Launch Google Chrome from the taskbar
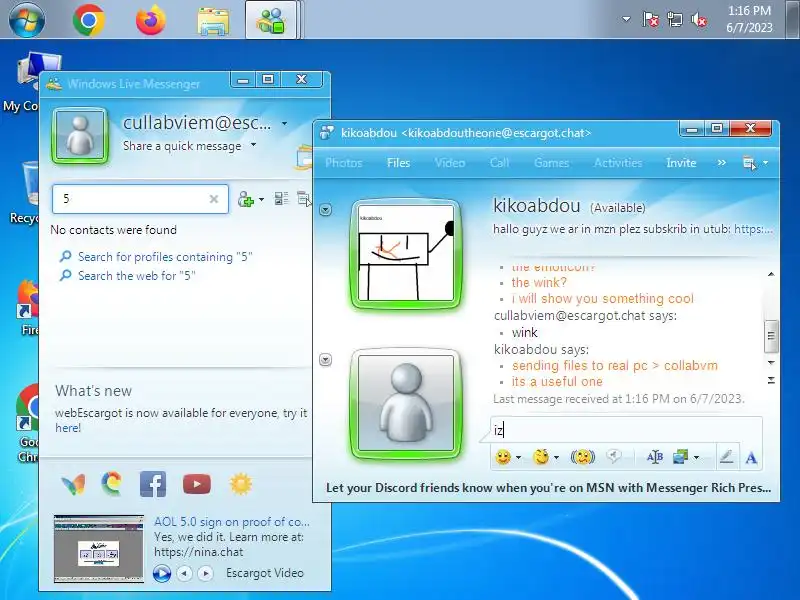The image size is (800, 600). coord(89,20)
